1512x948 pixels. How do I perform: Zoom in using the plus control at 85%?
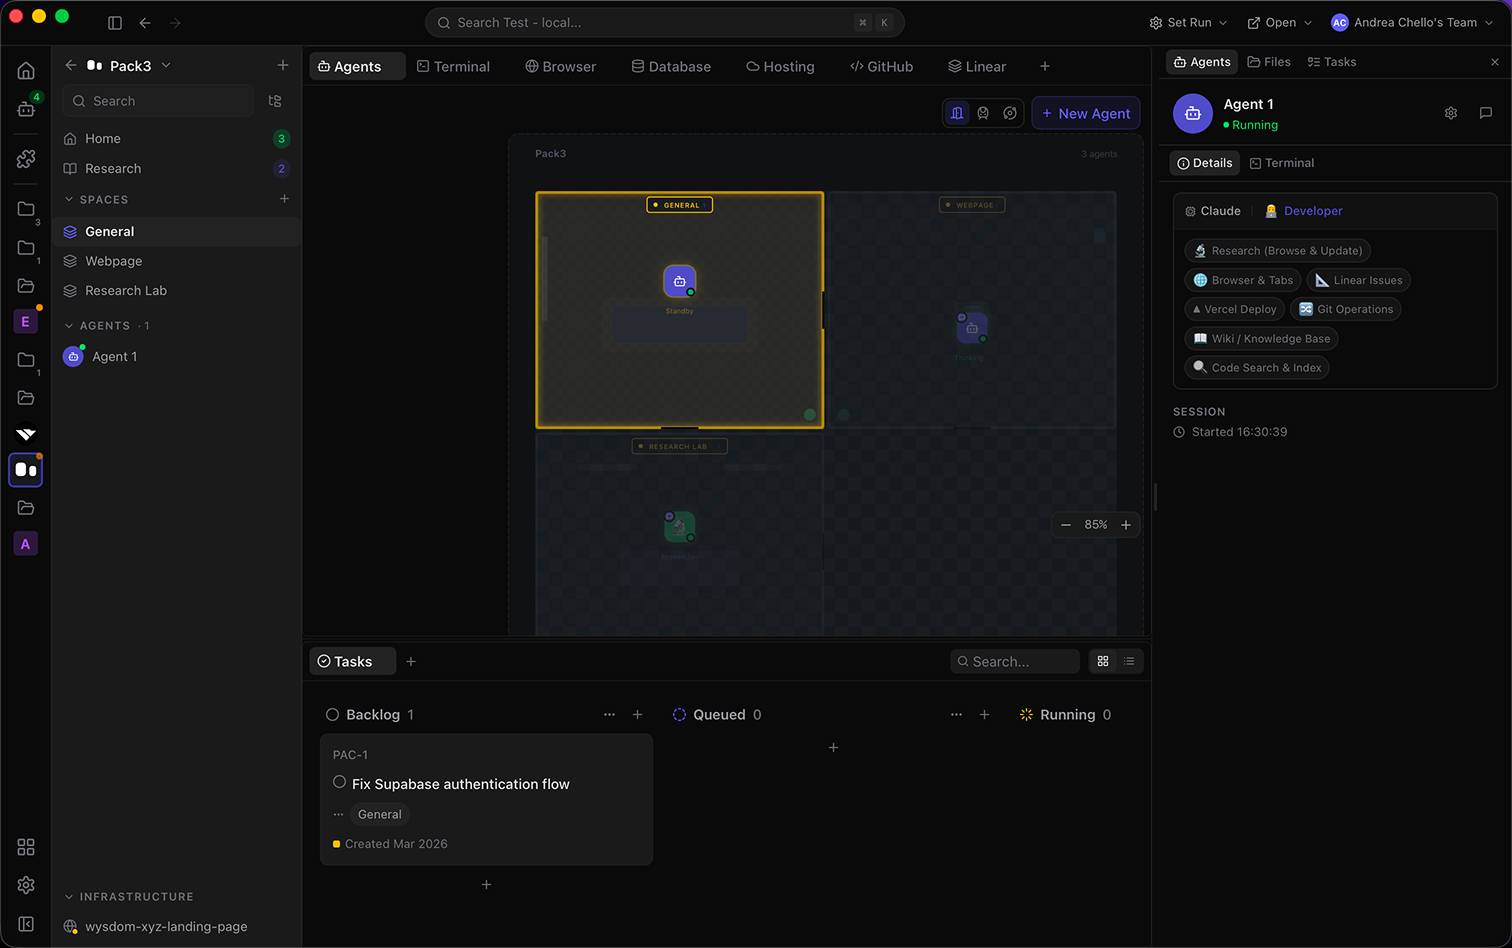pyautogui.click(x=1126, y=524)
